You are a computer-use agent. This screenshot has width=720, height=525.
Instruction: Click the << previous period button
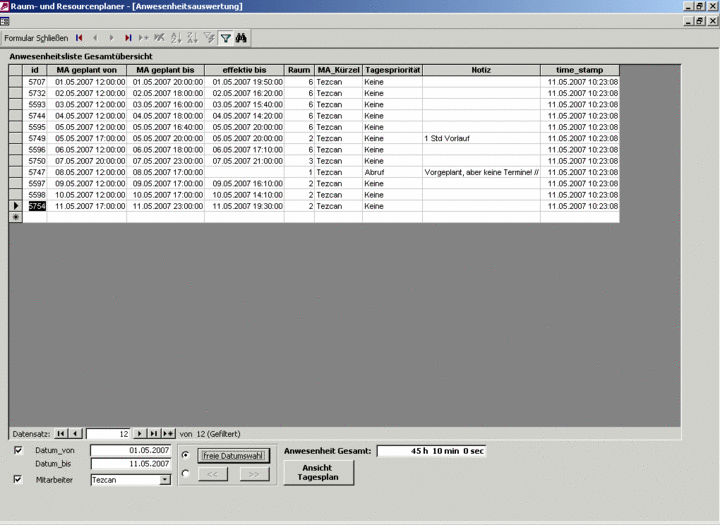(213, 474)
